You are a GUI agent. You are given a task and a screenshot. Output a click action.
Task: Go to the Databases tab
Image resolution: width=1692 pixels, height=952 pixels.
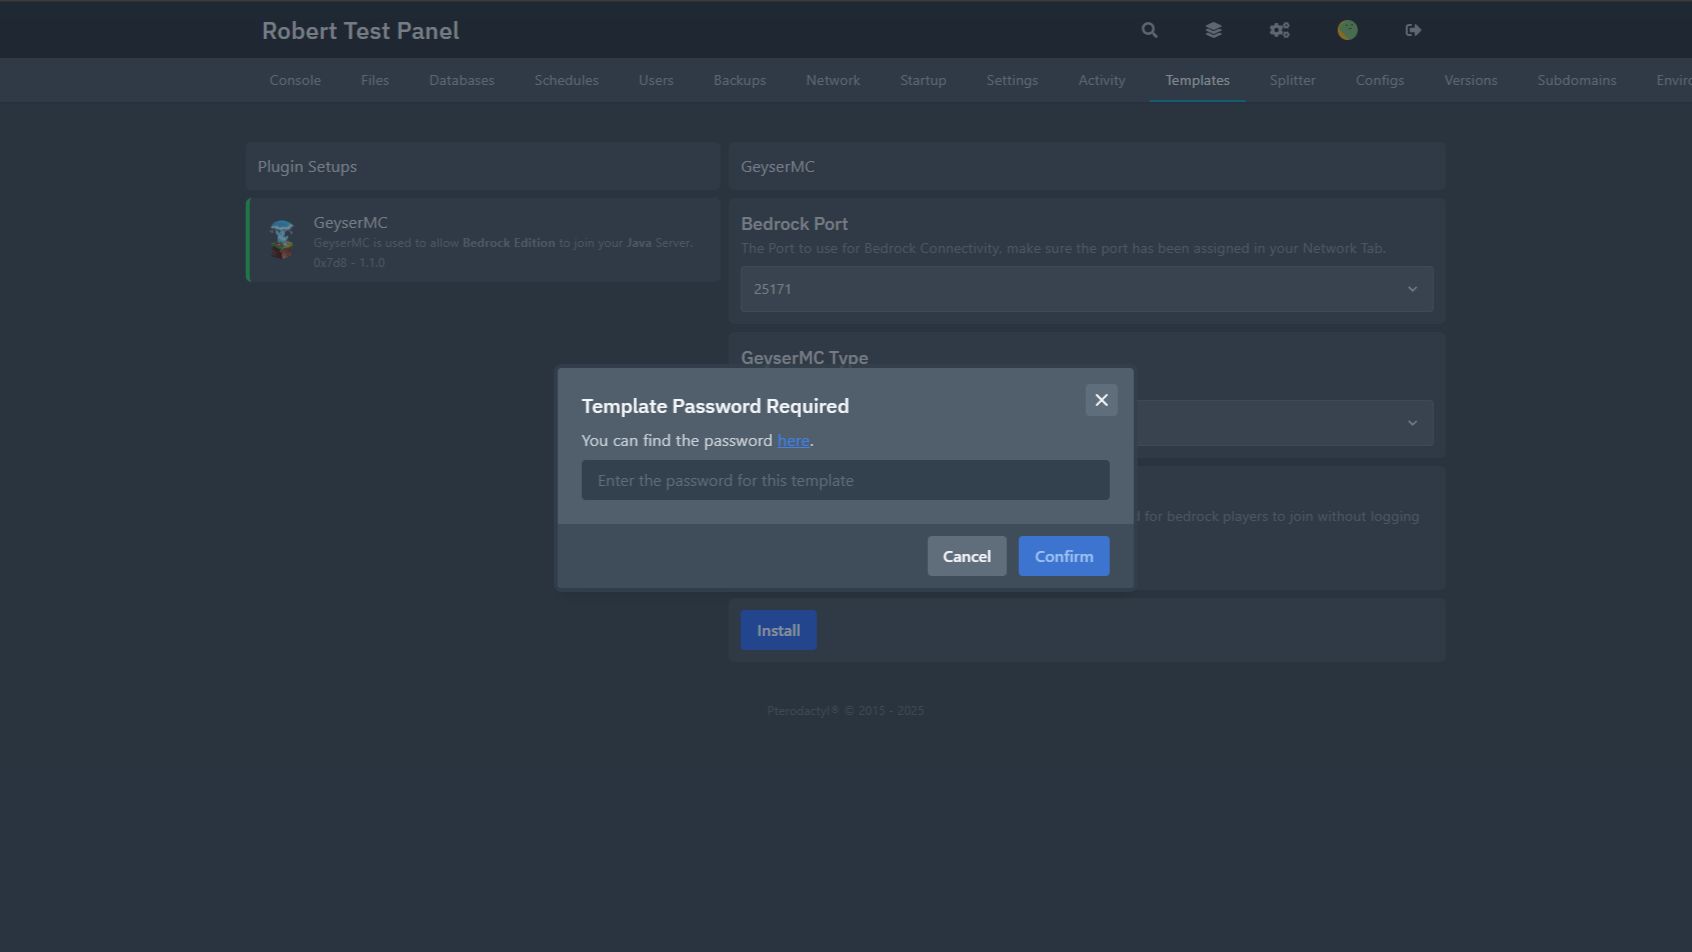461,80
